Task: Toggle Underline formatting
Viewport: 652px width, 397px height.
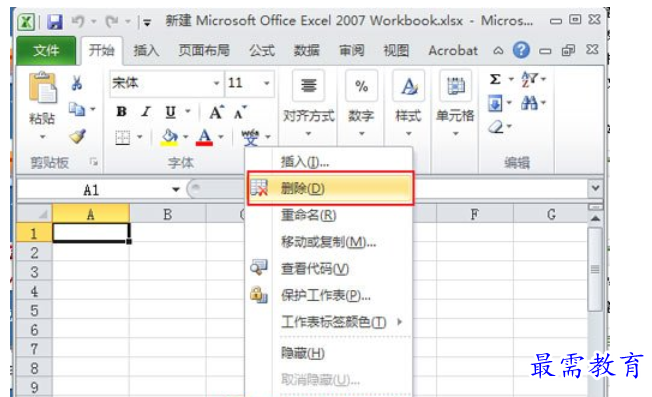Action: click(170, 112)
